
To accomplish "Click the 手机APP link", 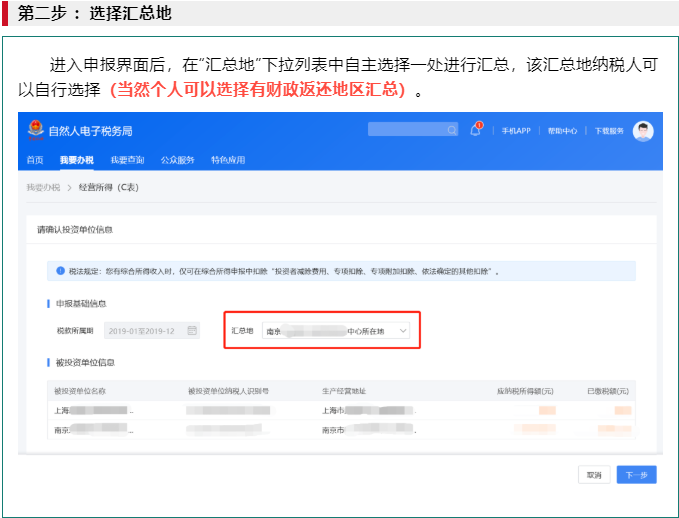I will [516, 131].
